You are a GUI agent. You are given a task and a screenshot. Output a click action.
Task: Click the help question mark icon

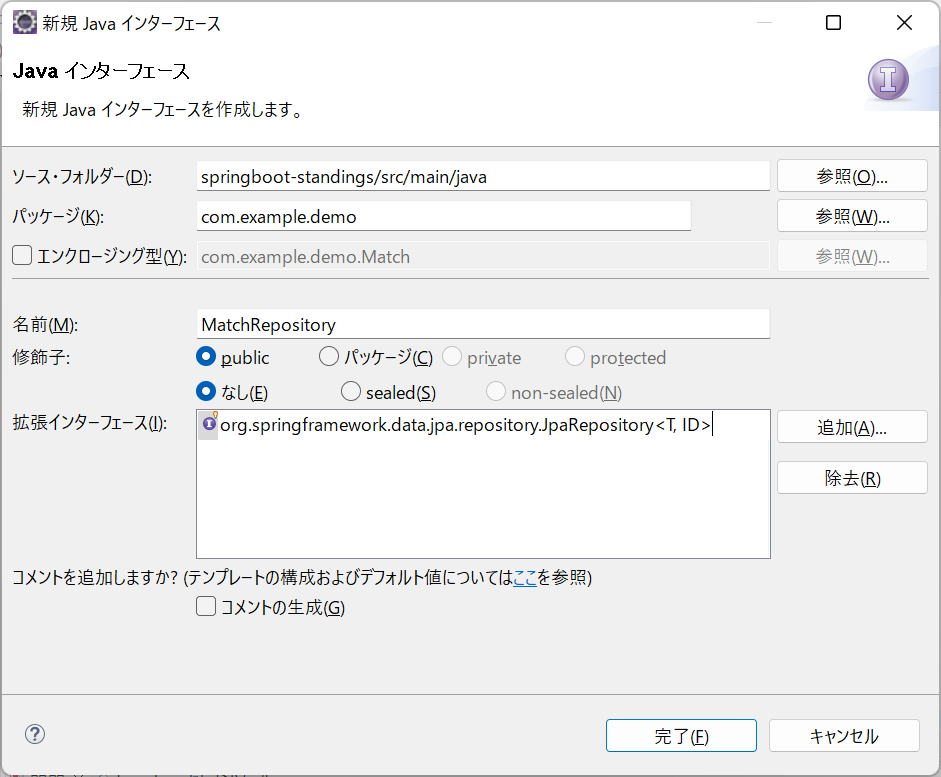point(35,734)
